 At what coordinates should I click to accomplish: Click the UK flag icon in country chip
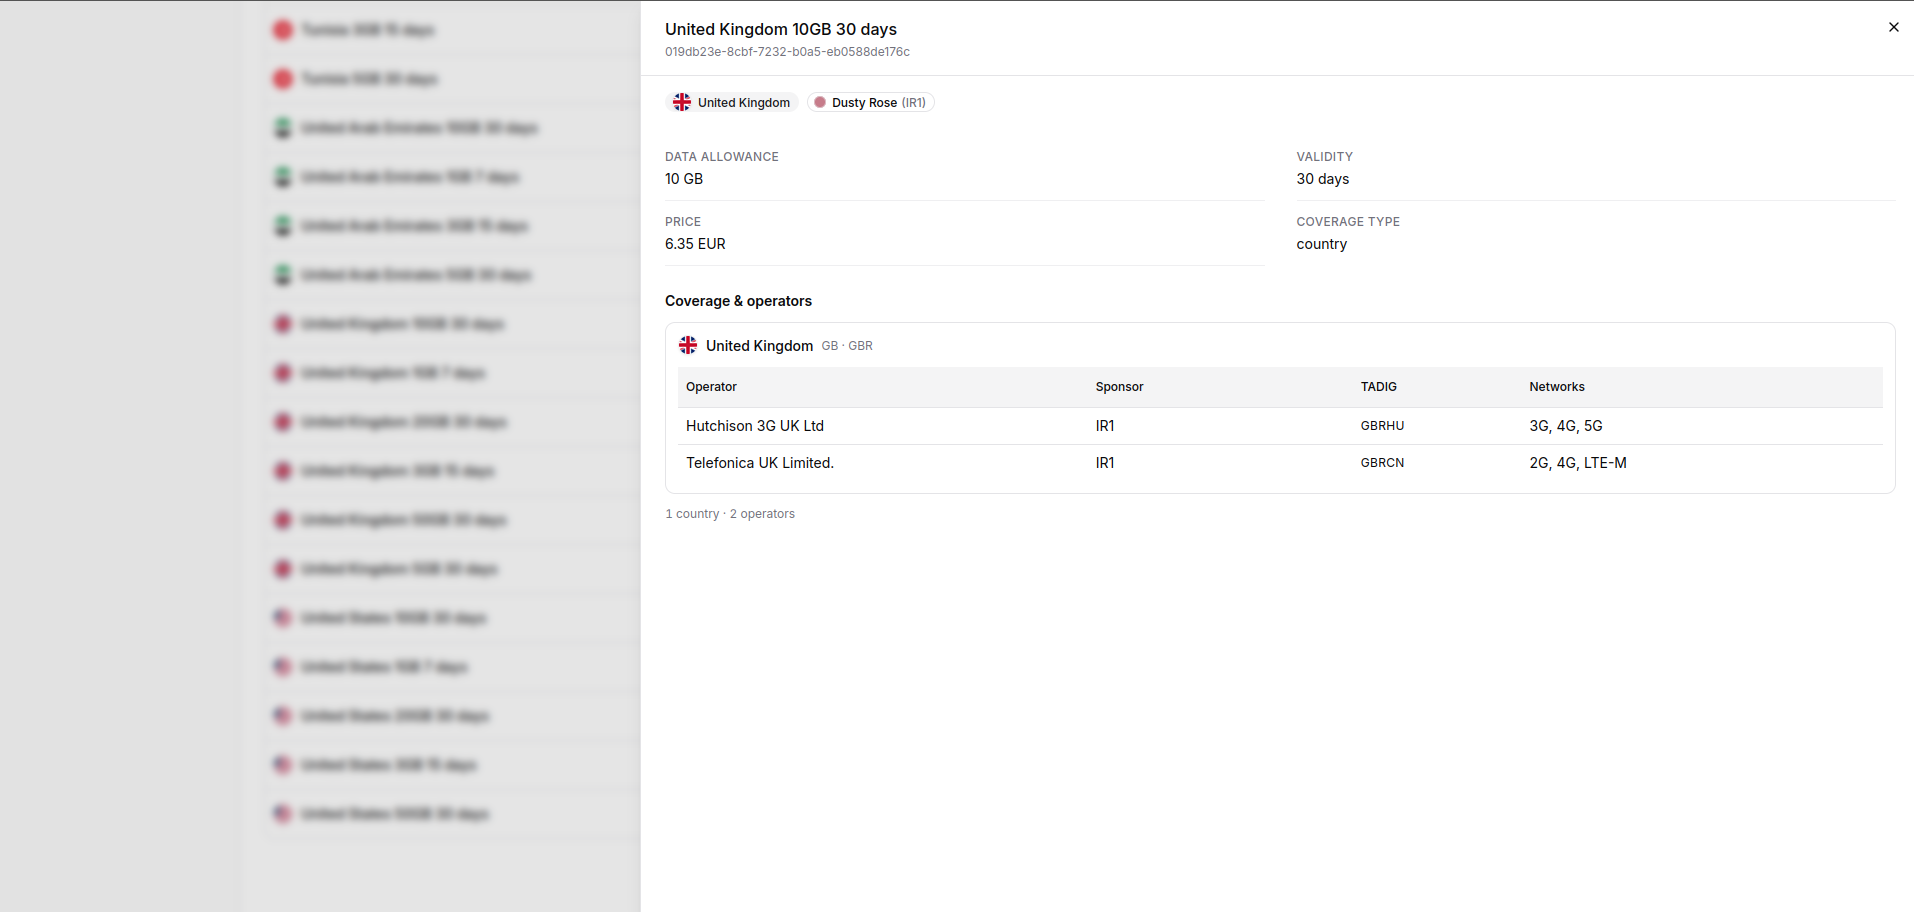click(682, 102)
